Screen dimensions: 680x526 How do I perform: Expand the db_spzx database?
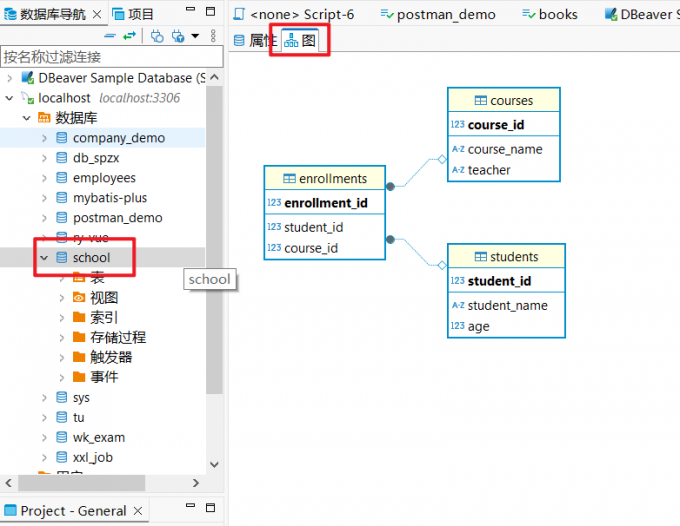tap(44, 158)
